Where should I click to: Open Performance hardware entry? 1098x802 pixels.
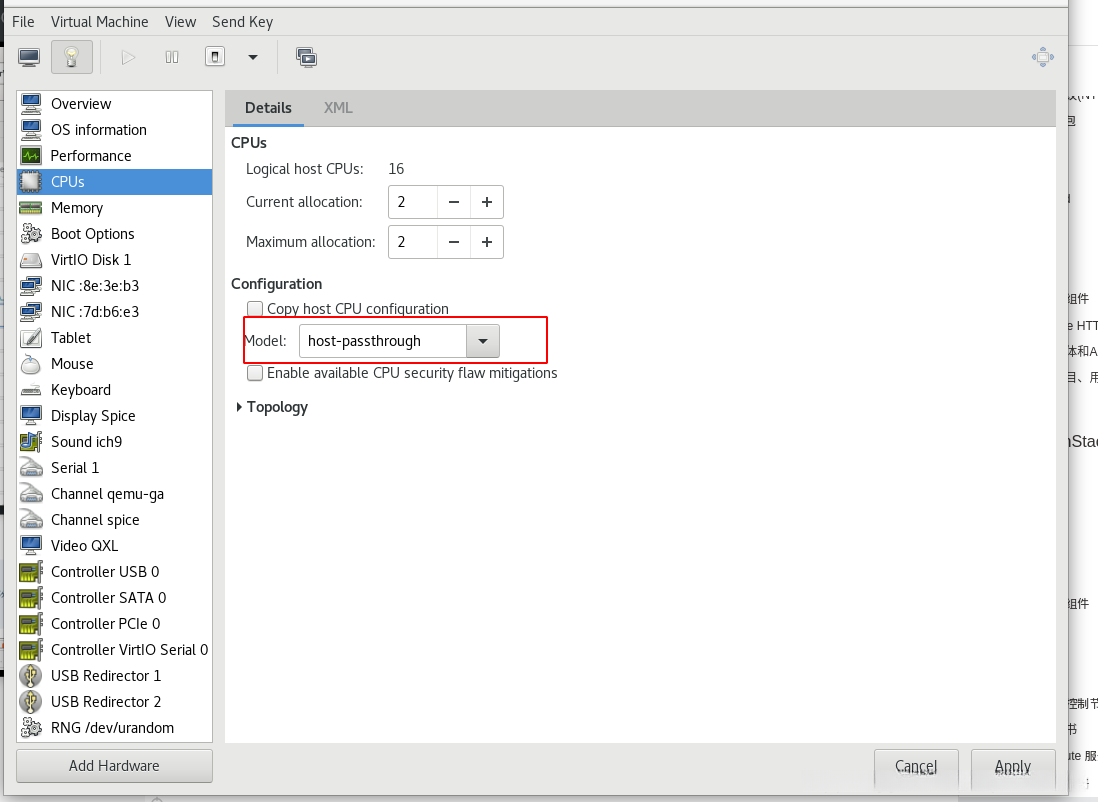point(114,155)
